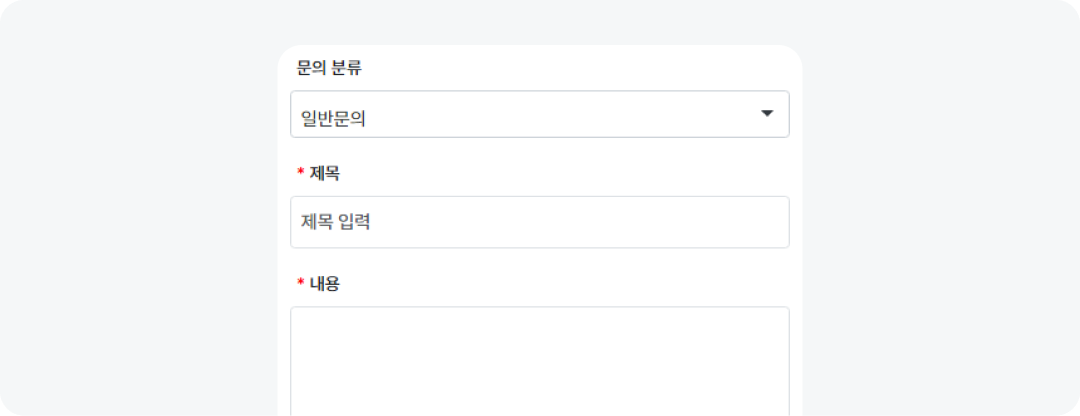Click the center of the 내용 text area
This screenshot has height=416, width=1080.
point(539,362)
